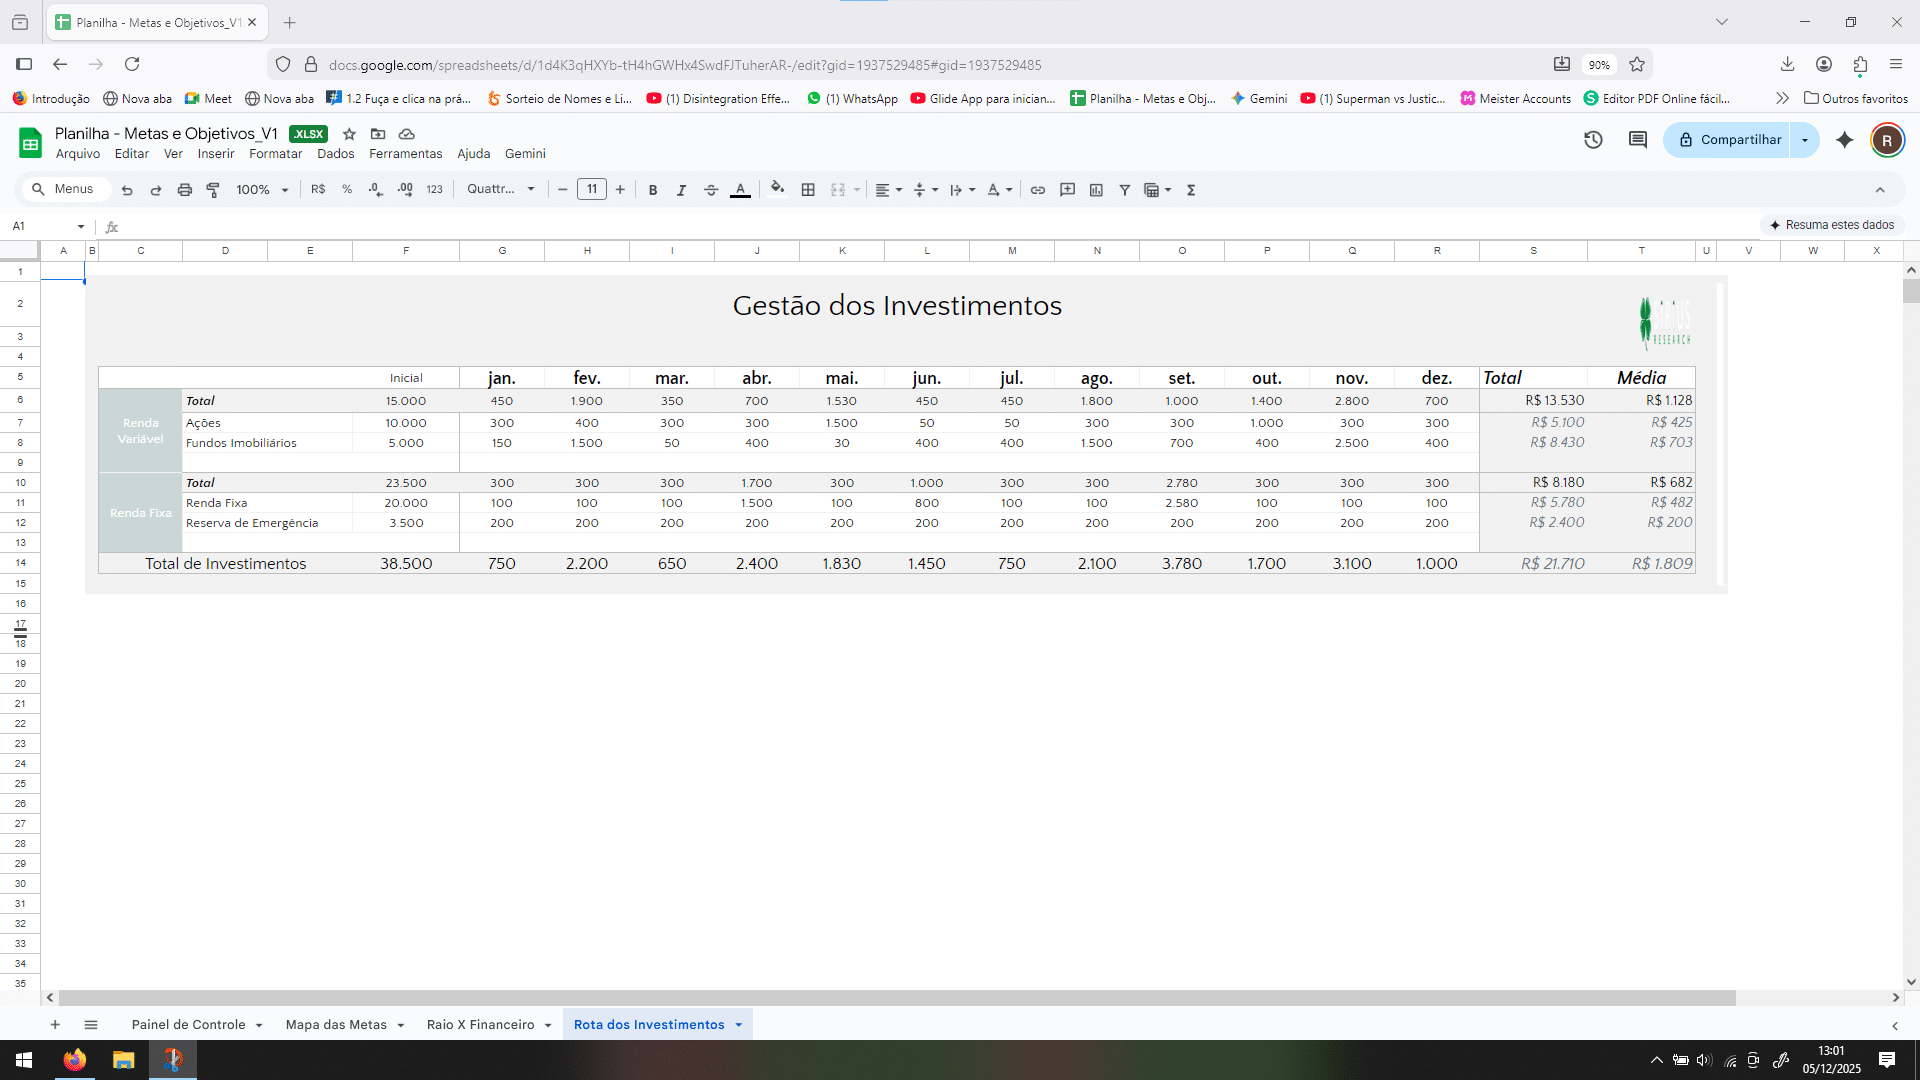This screenshot has height=1080, width=1920.
Task: Open the functions sigma icon
Action: point(1191,190)
